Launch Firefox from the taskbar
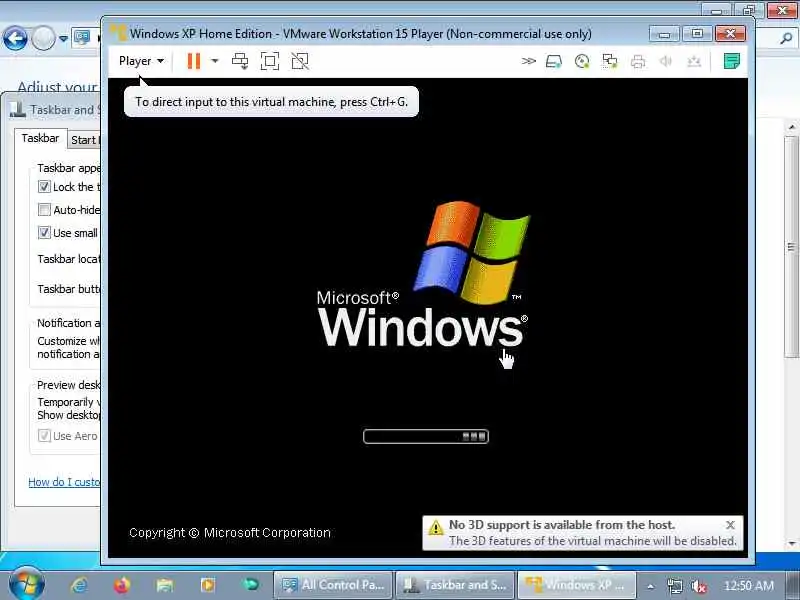This screenshot has height=600, width=800. pyautogui.click(x=122, y=585)
